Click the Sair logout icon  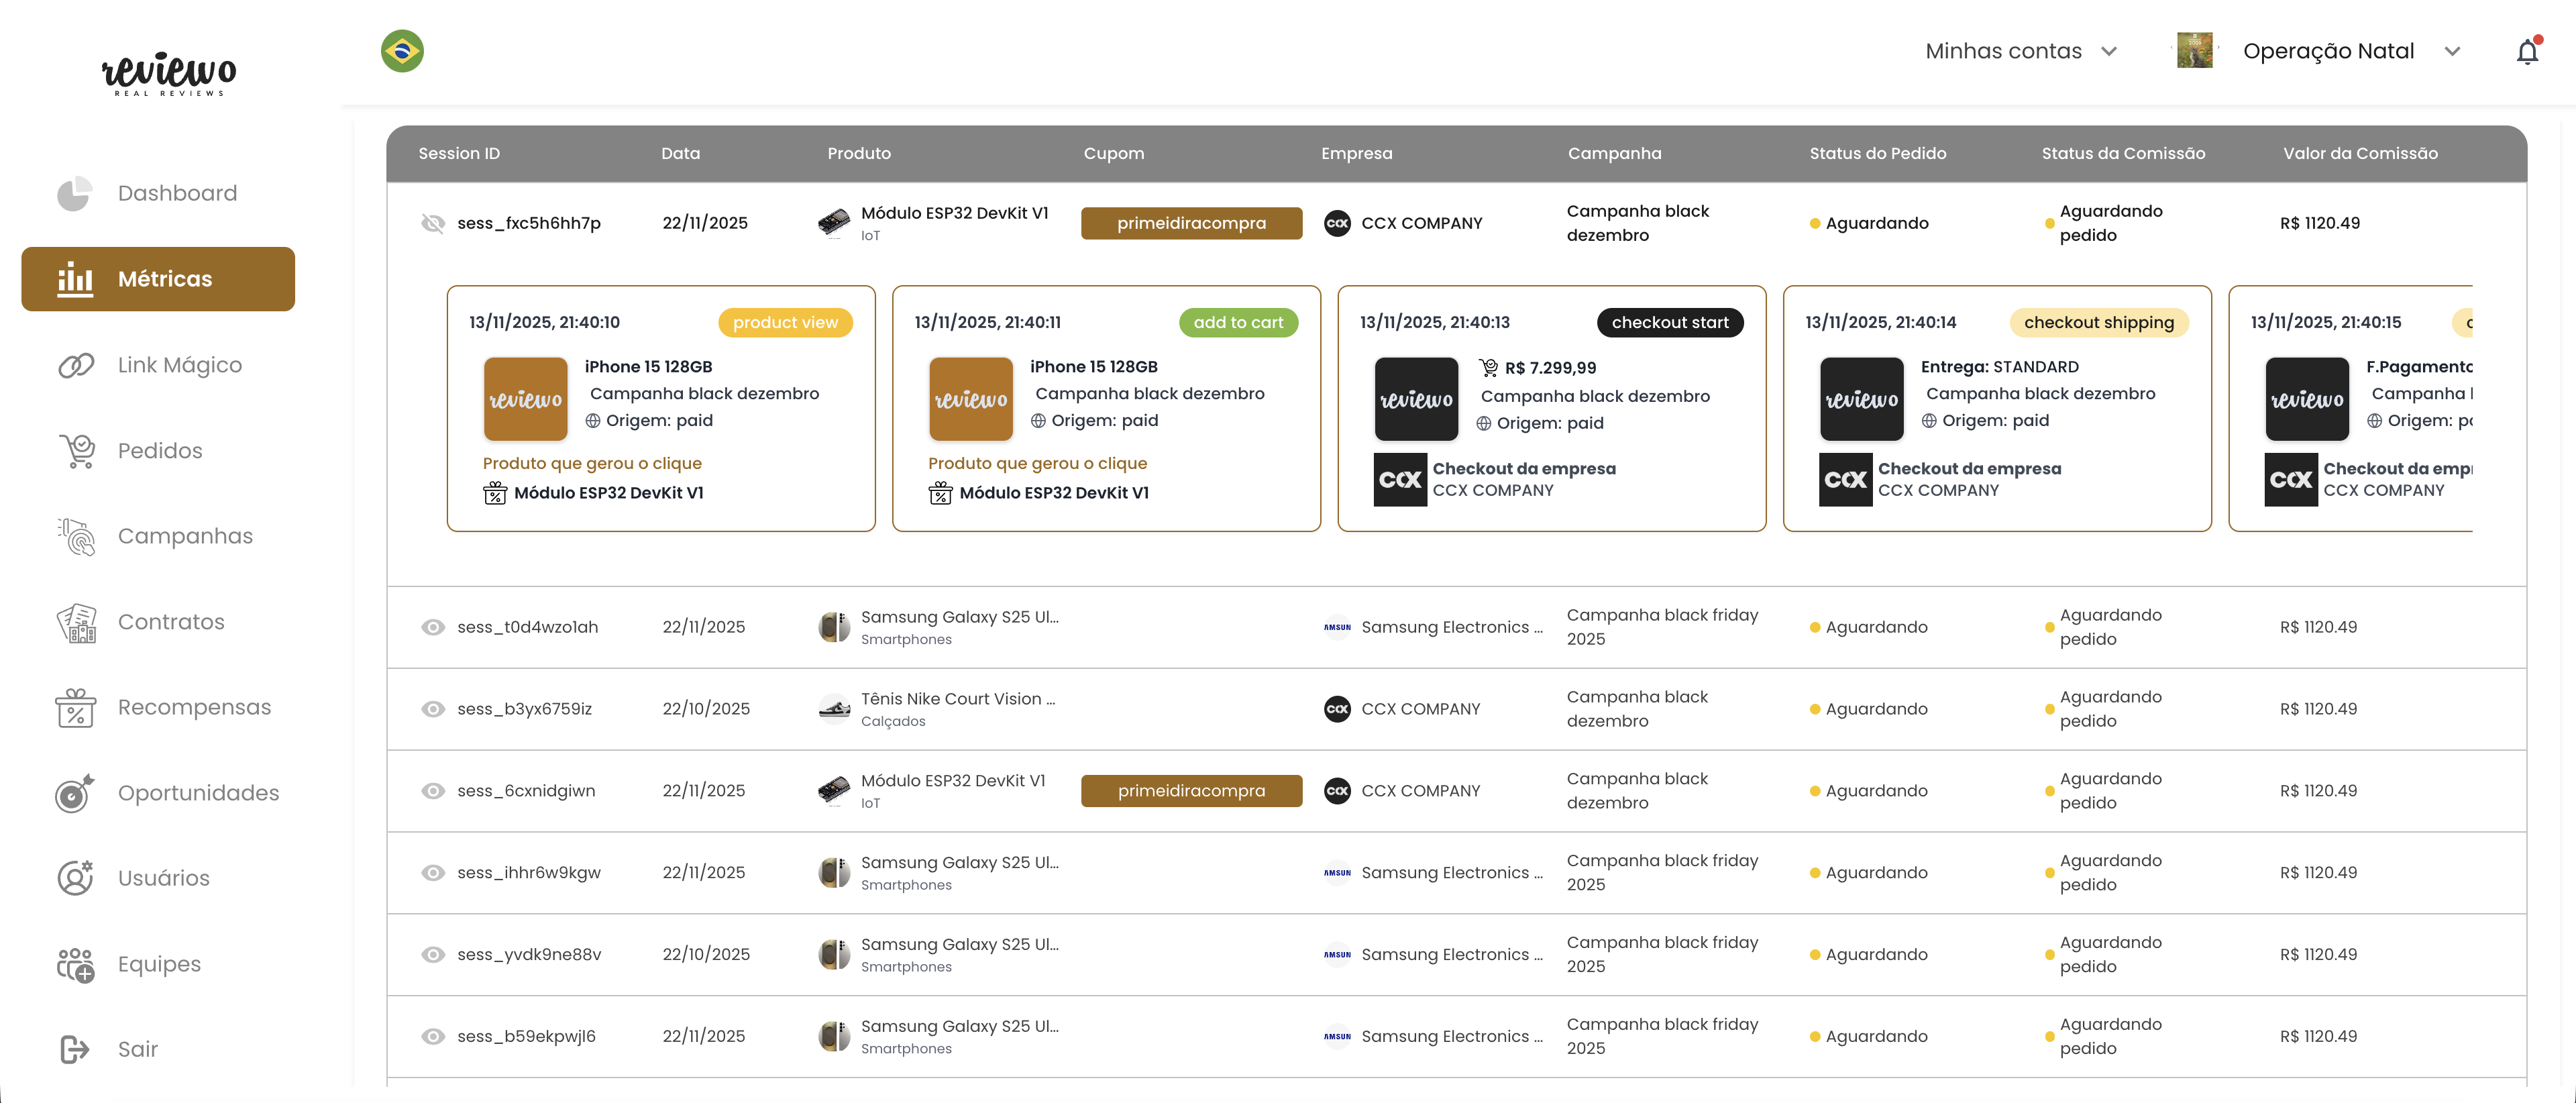pos(75,1048)
